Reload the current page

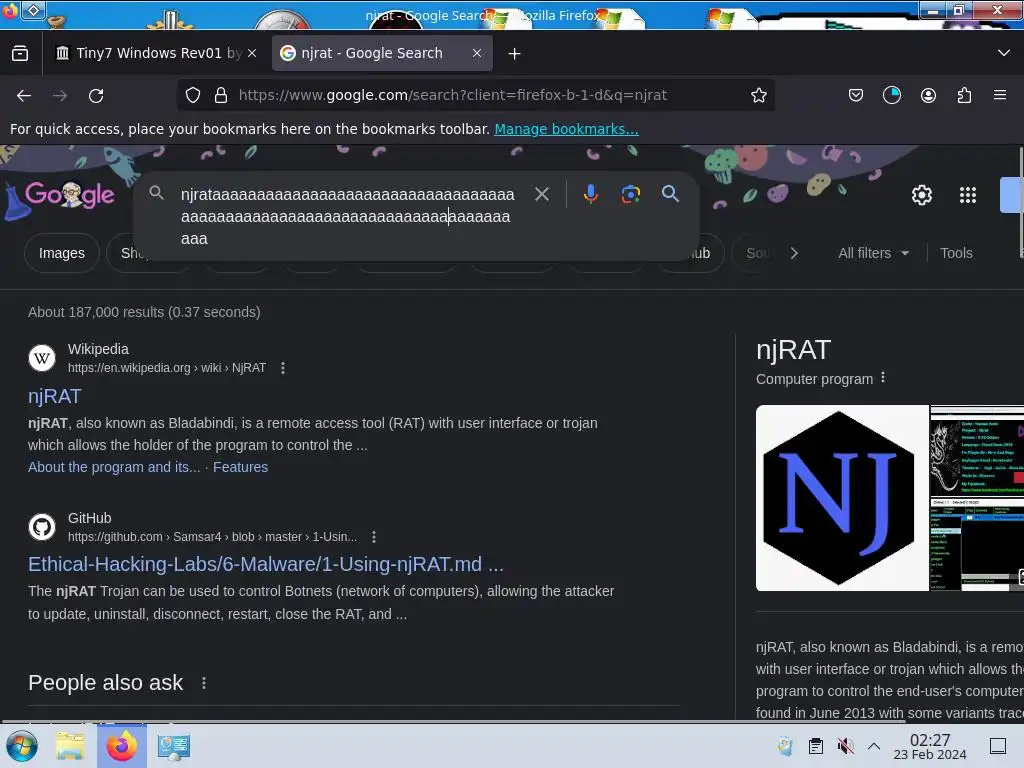tap(96, 95)
